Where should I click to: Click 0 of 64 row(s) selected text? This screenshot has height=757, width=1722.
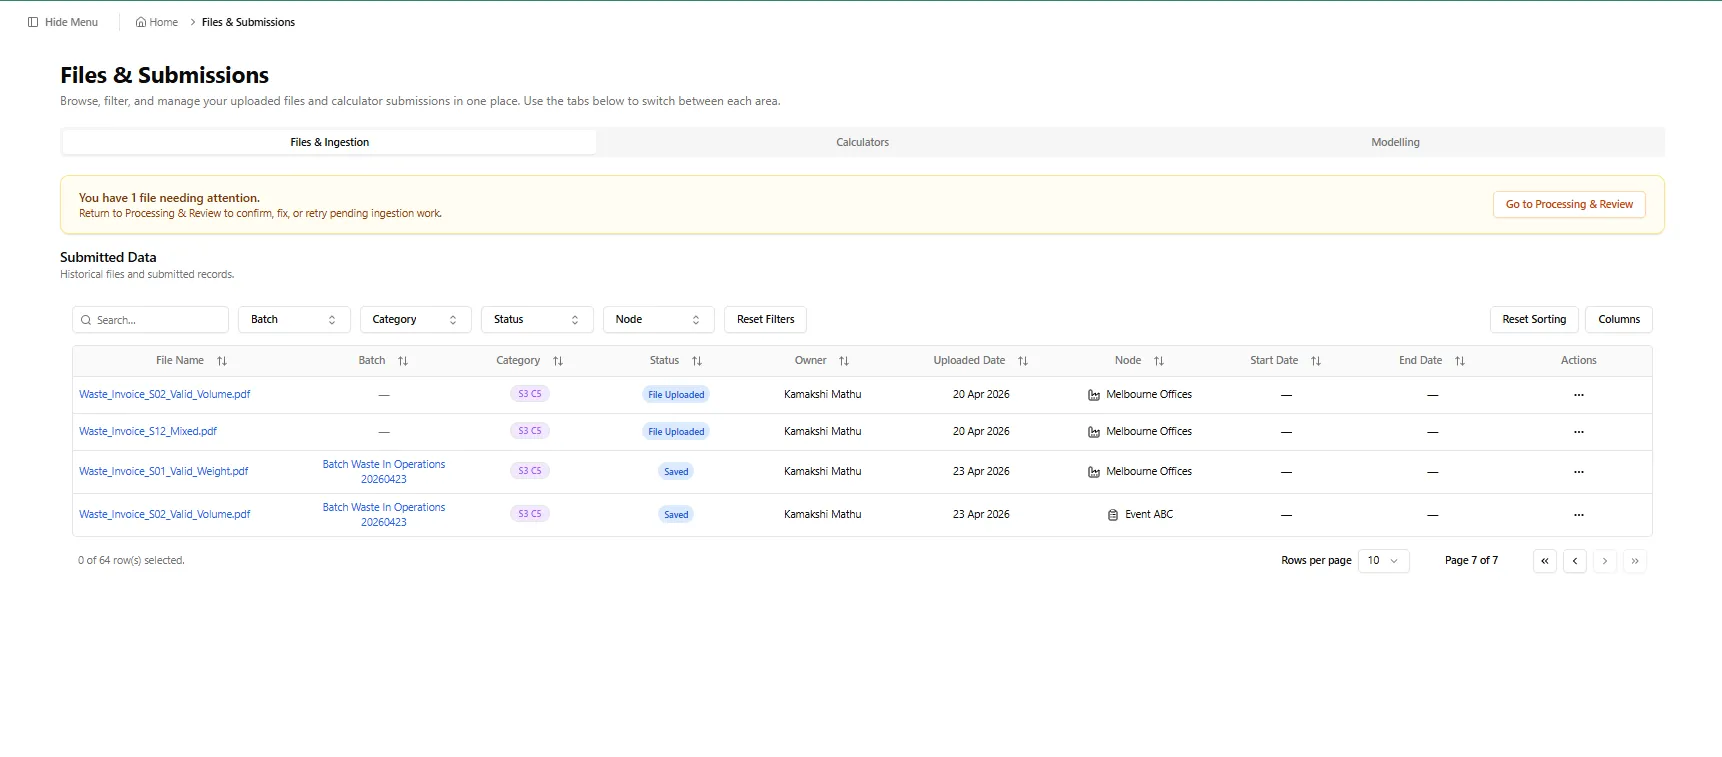[131, 561]
